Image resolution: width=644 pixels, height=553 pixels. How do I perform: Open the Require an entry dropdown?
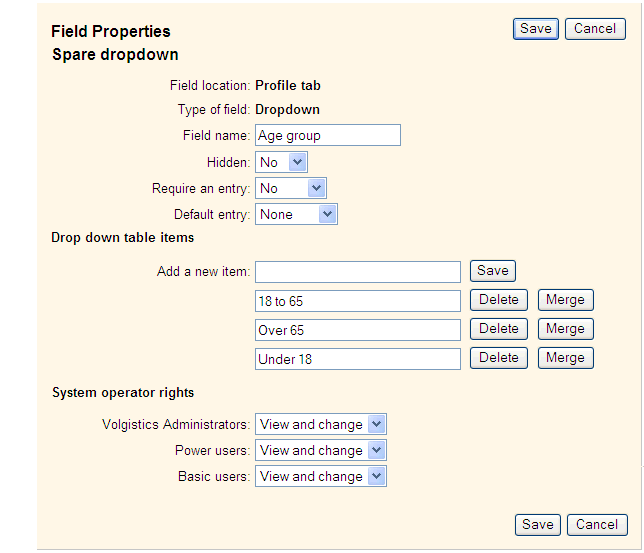point(291,188)
